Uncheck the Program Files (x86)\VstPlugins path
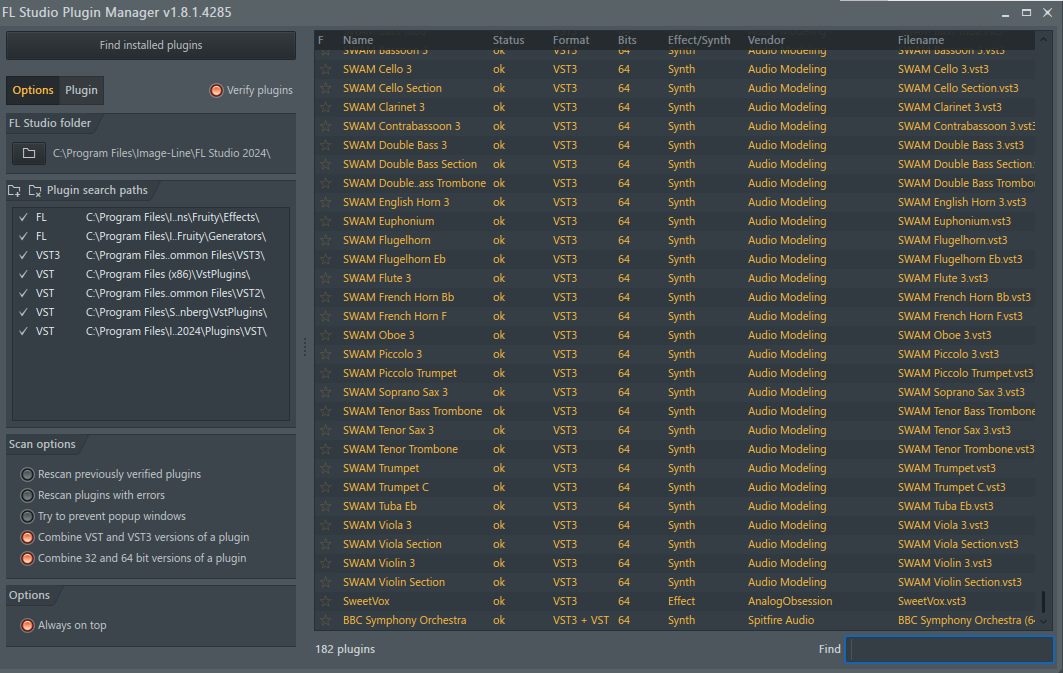 tap(24, 274)
